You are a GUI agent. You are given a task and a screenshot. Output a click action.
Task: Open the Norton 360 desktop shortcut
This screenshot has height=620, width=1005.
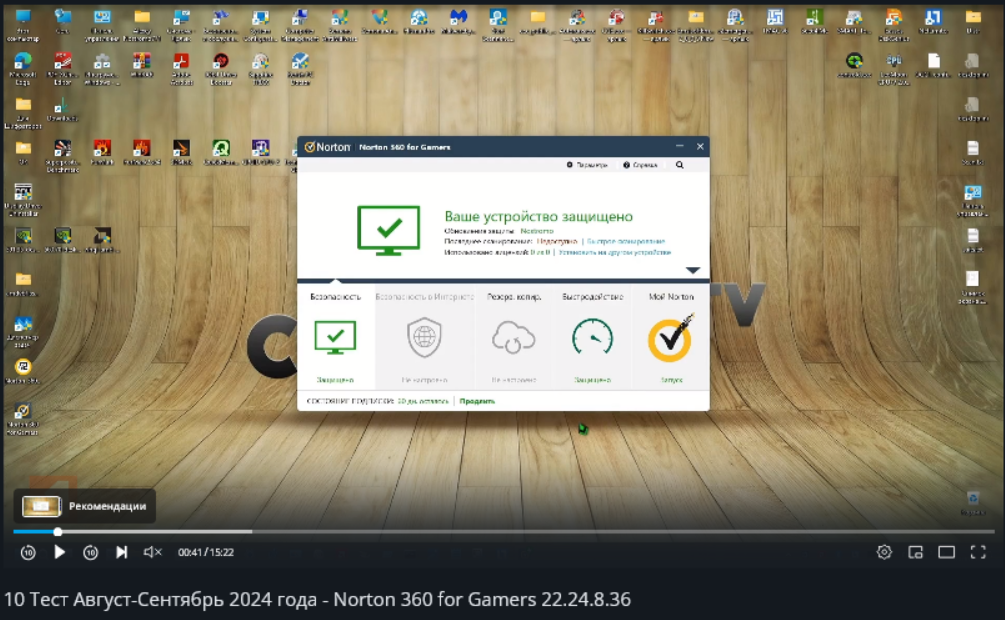(x=22, y=372)
